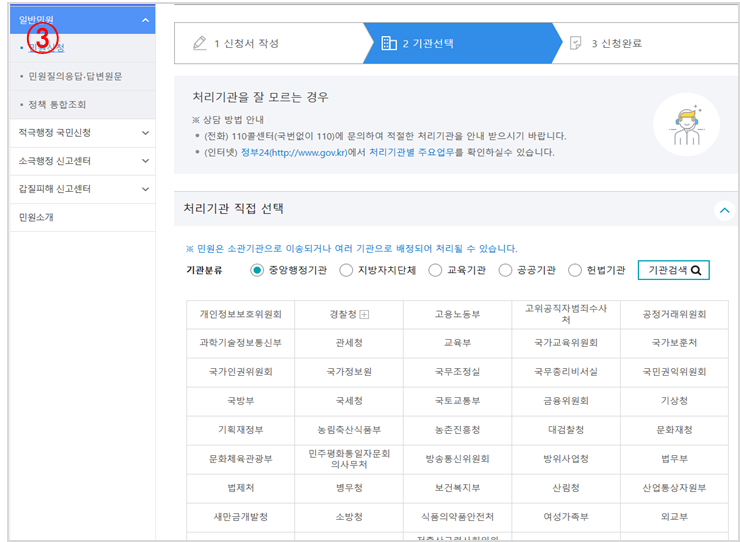Choose 경찰청 from the agency table

tap(349, 314)
